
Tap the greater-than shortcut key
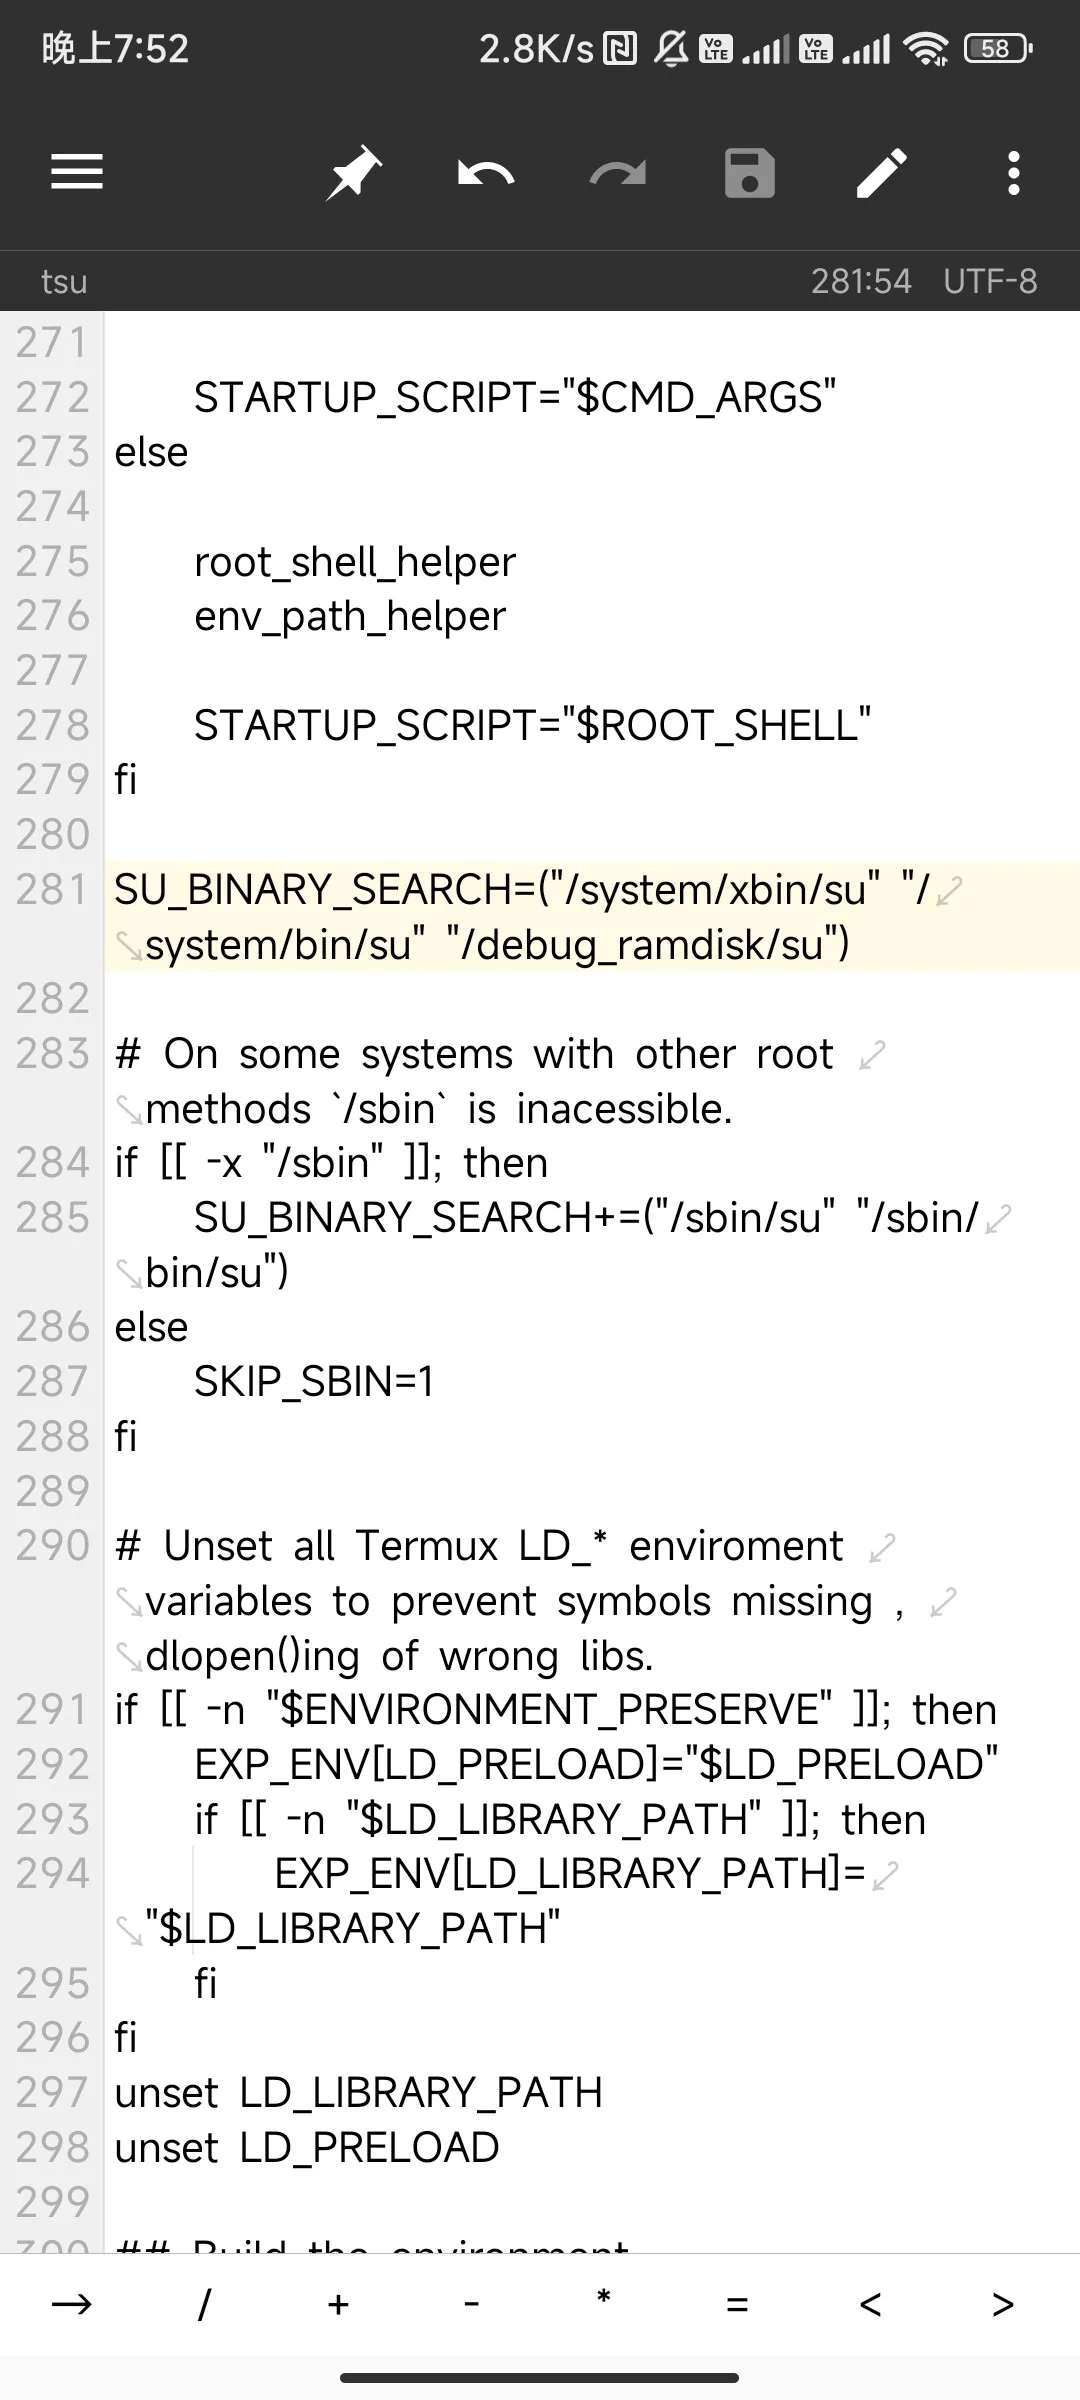(1003, 2305)
